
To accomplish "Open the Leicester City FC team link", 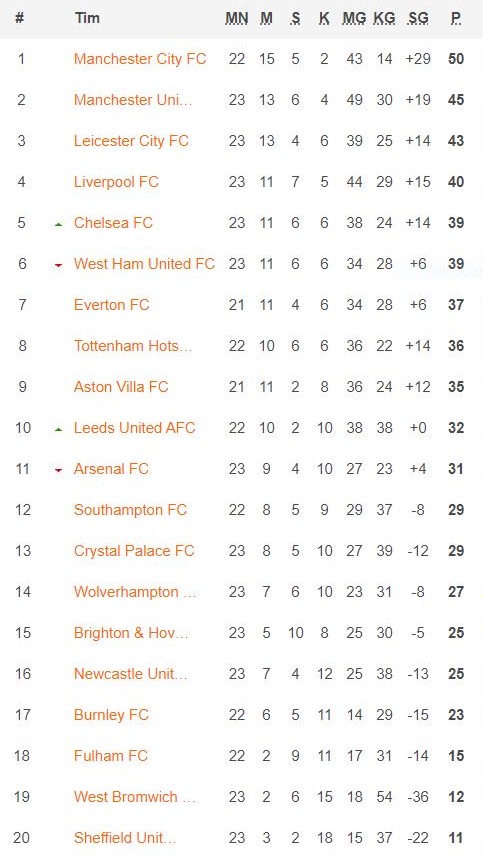I will [131, 141].
